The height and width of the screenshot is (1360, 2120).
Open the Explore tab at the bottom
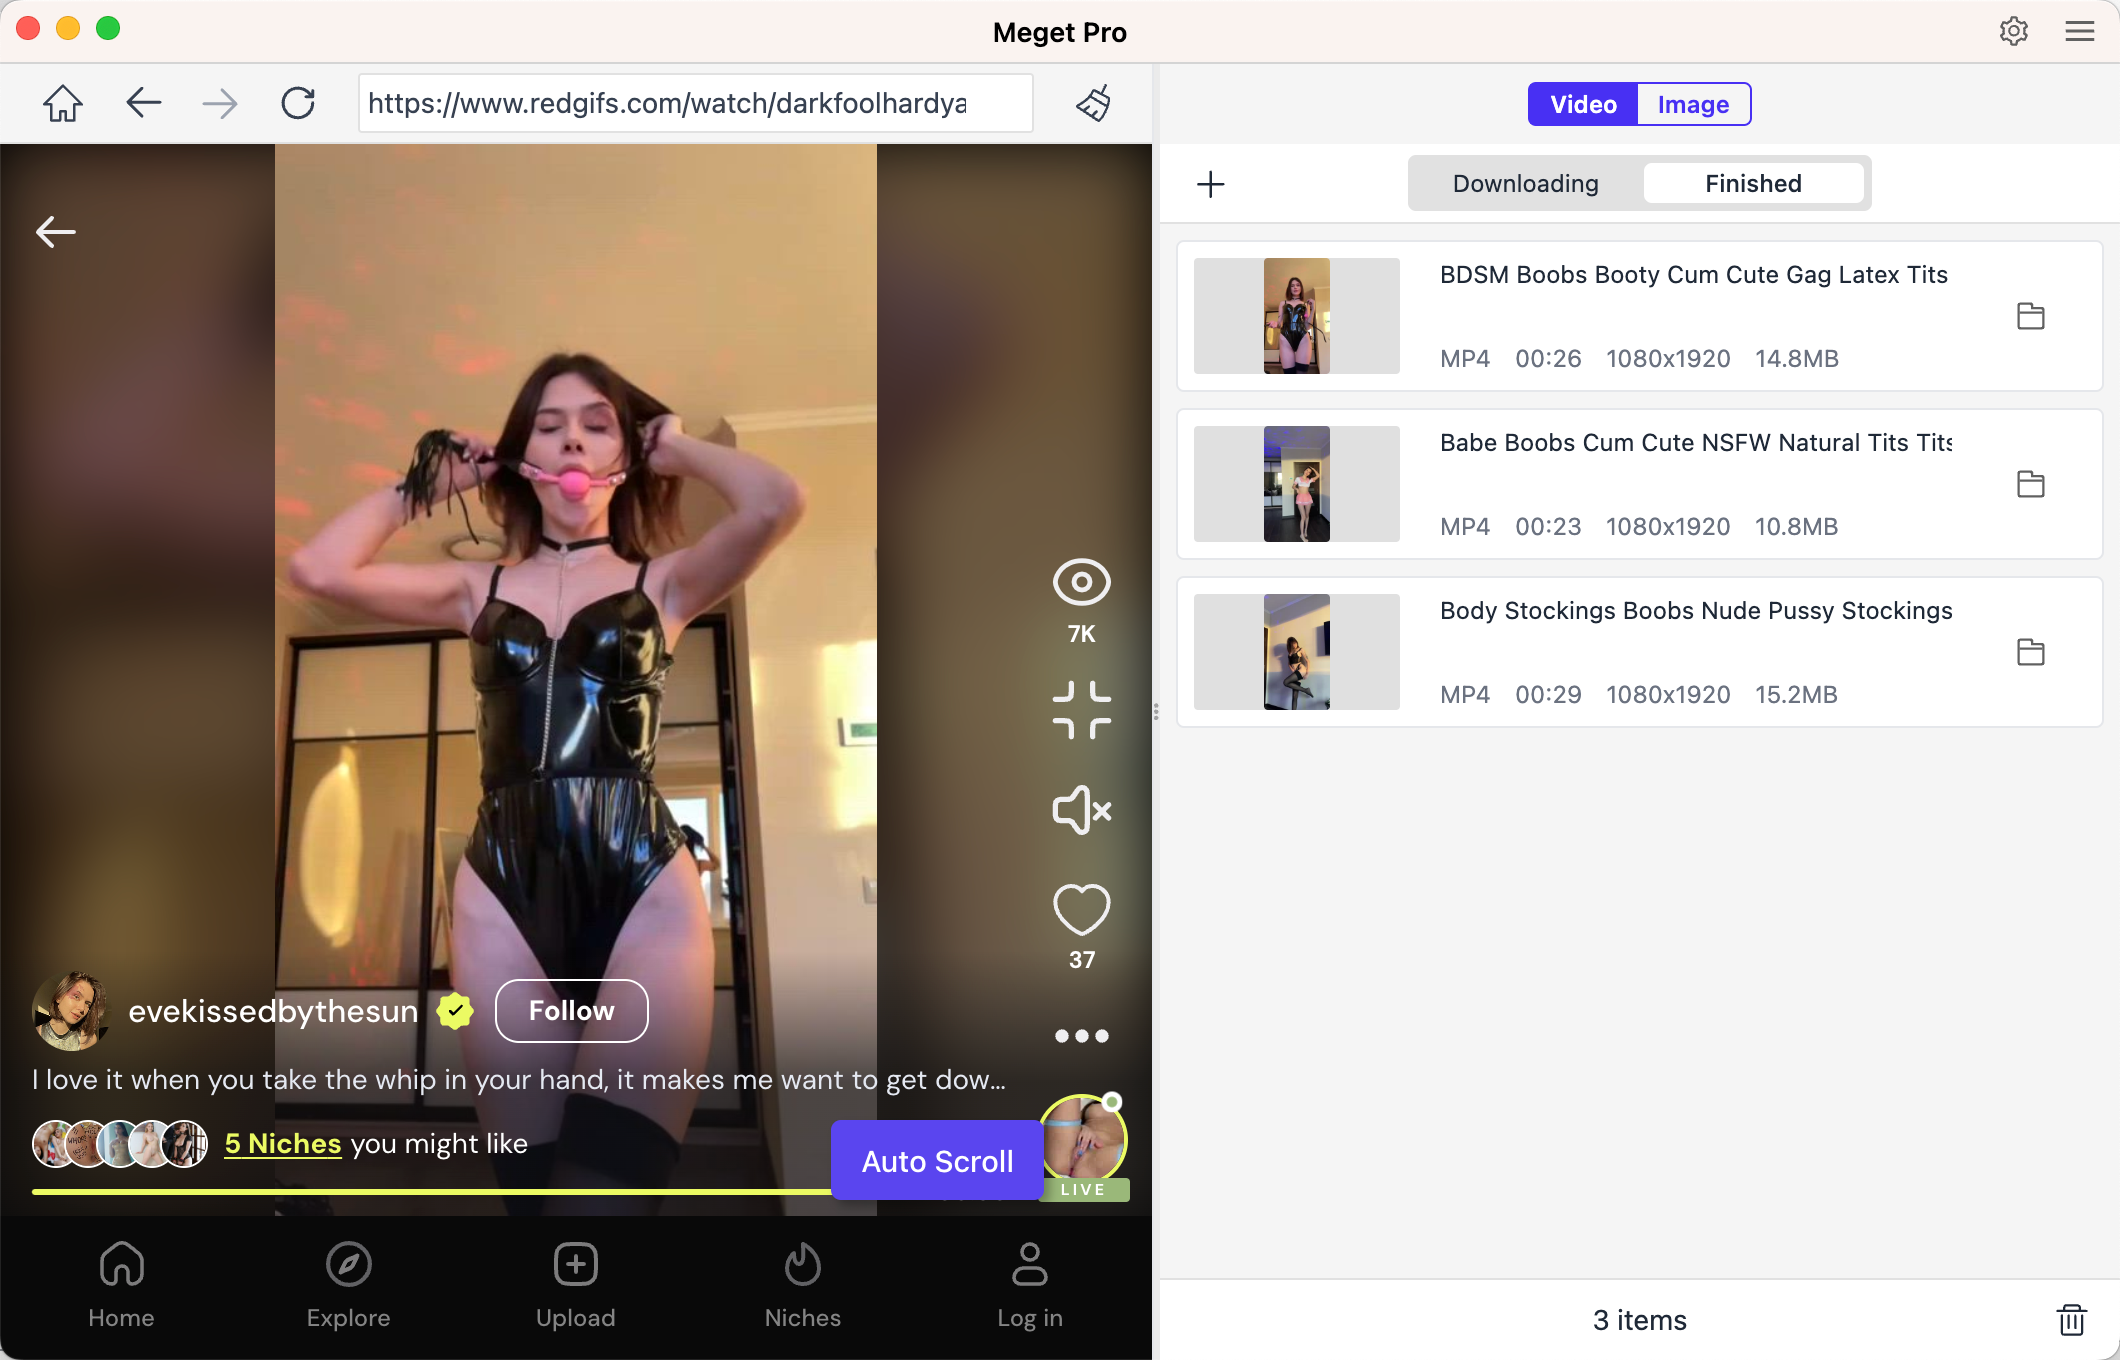[x=348, y=1285]
